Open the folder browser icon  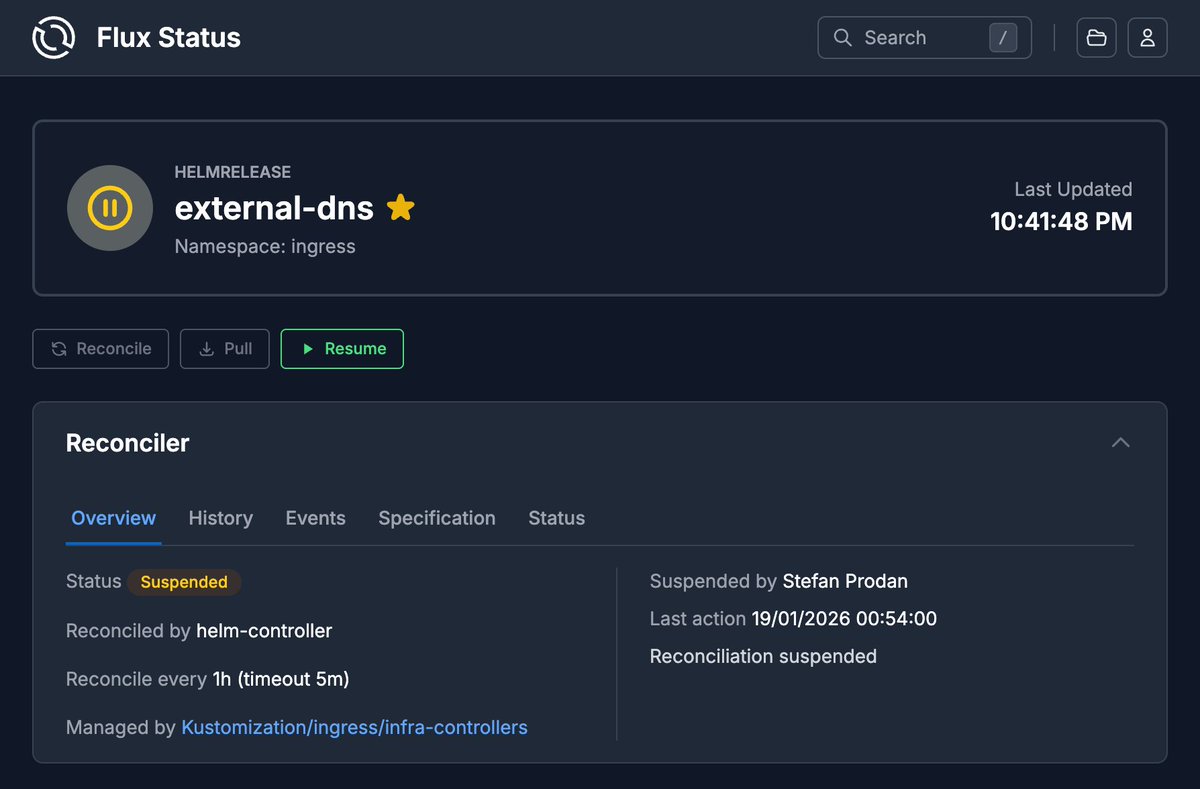[1097, 38]
